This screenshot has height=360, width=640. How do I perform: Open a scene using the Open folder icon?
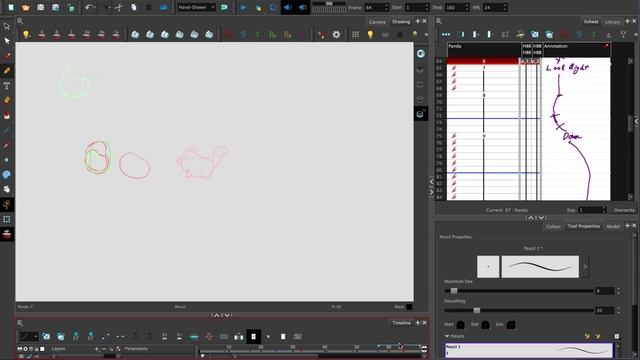[x=26, y=7]
